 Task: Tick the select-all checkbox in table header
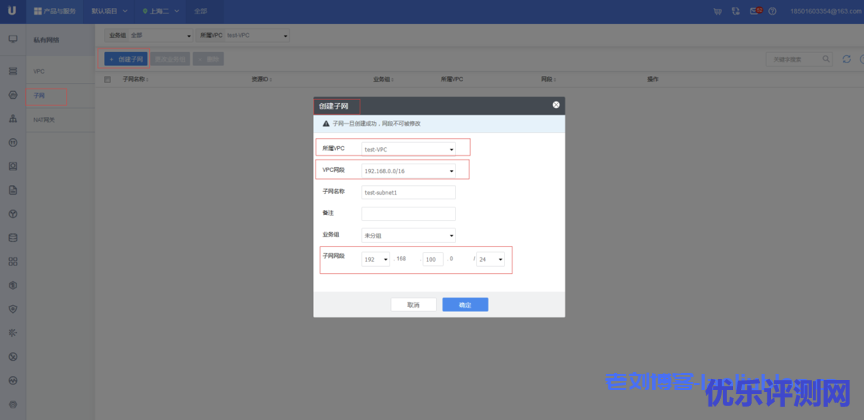click(x=107, y=79)
